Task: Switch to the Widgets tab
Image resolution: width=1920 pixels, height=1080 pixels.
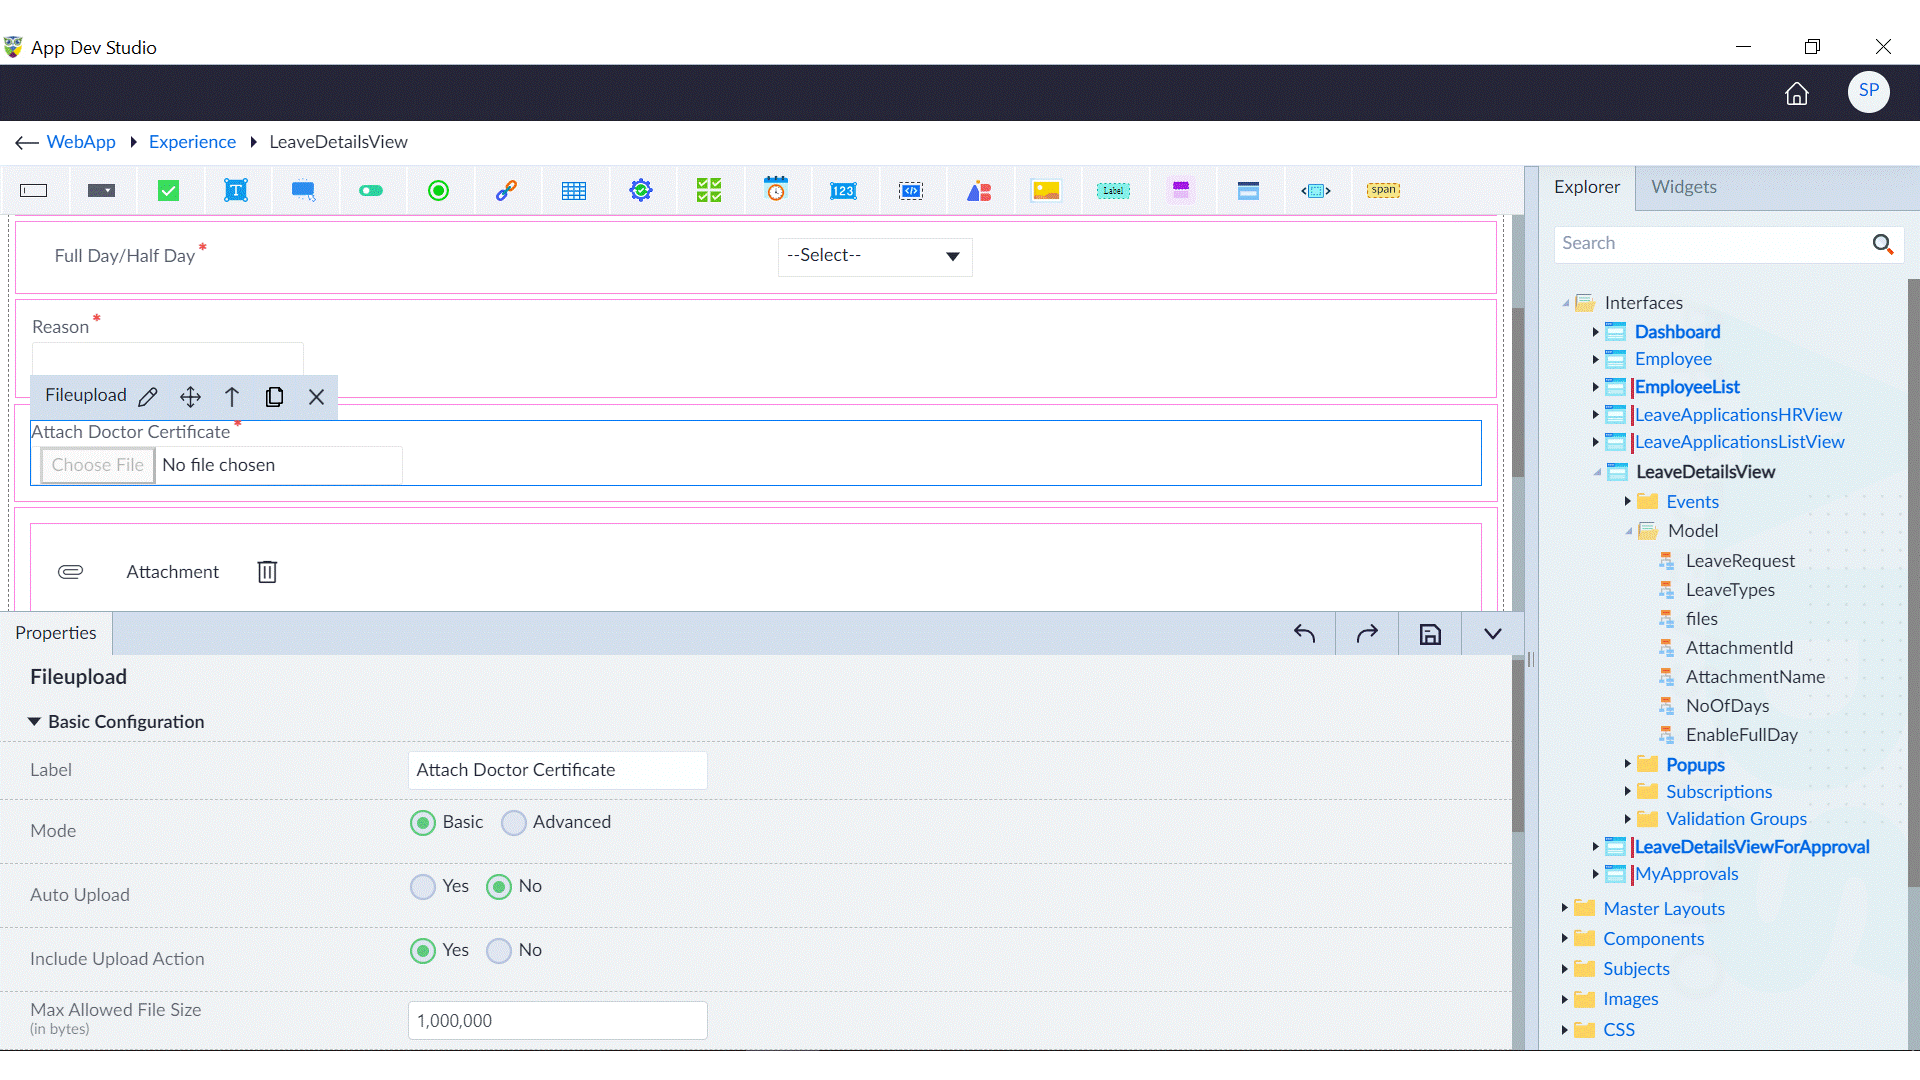Action: coord(1683,187)
